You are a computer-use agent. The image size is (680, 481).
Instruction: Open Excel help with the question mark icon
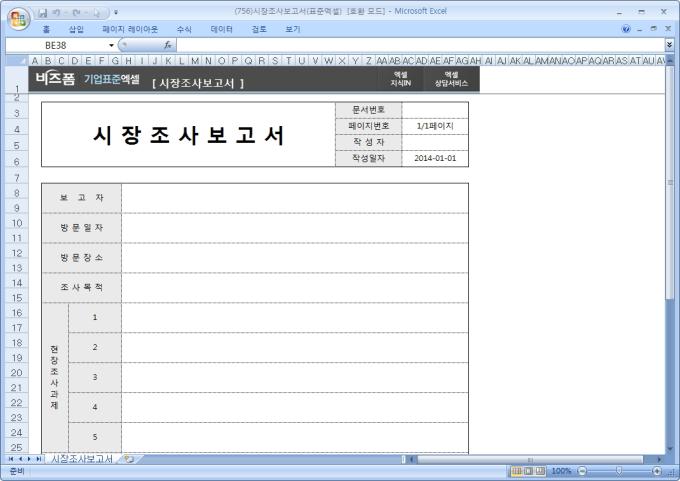[626, 29]
